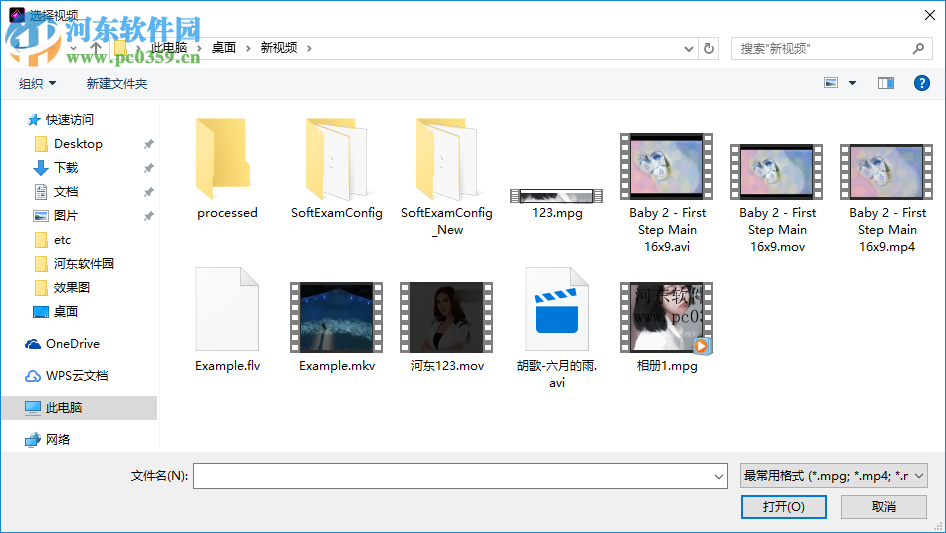Image resolution: width=946 pixels, height=533 pixels.
Task: Select the 相册1.mpg video
Action: (667, 327)
